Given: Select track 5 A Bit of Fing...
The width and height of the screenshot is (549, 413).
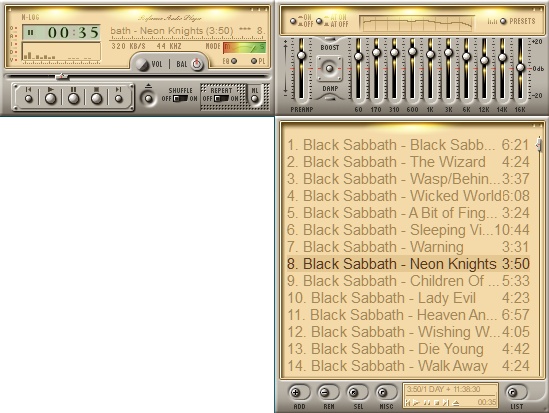Looking at the screenshot, I should [x=408, y=213].
